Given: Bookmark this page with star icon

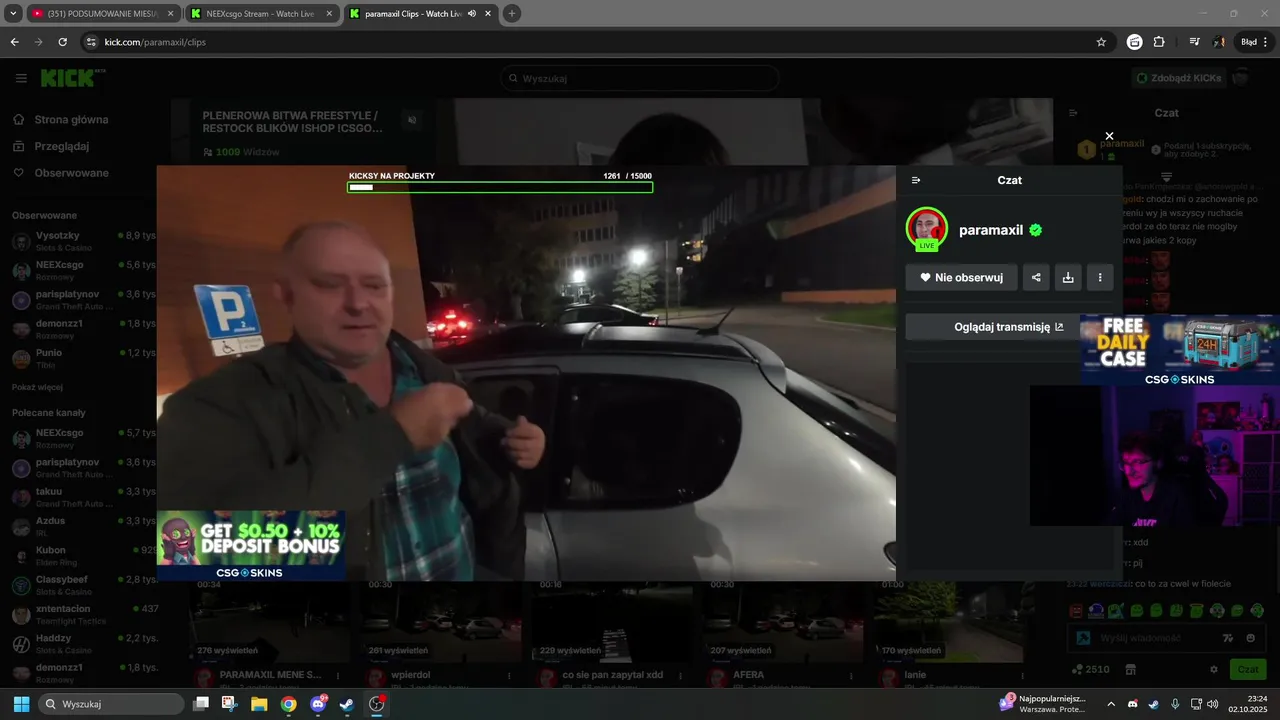Looking at the screenshot, I should tap(1101, 42).
